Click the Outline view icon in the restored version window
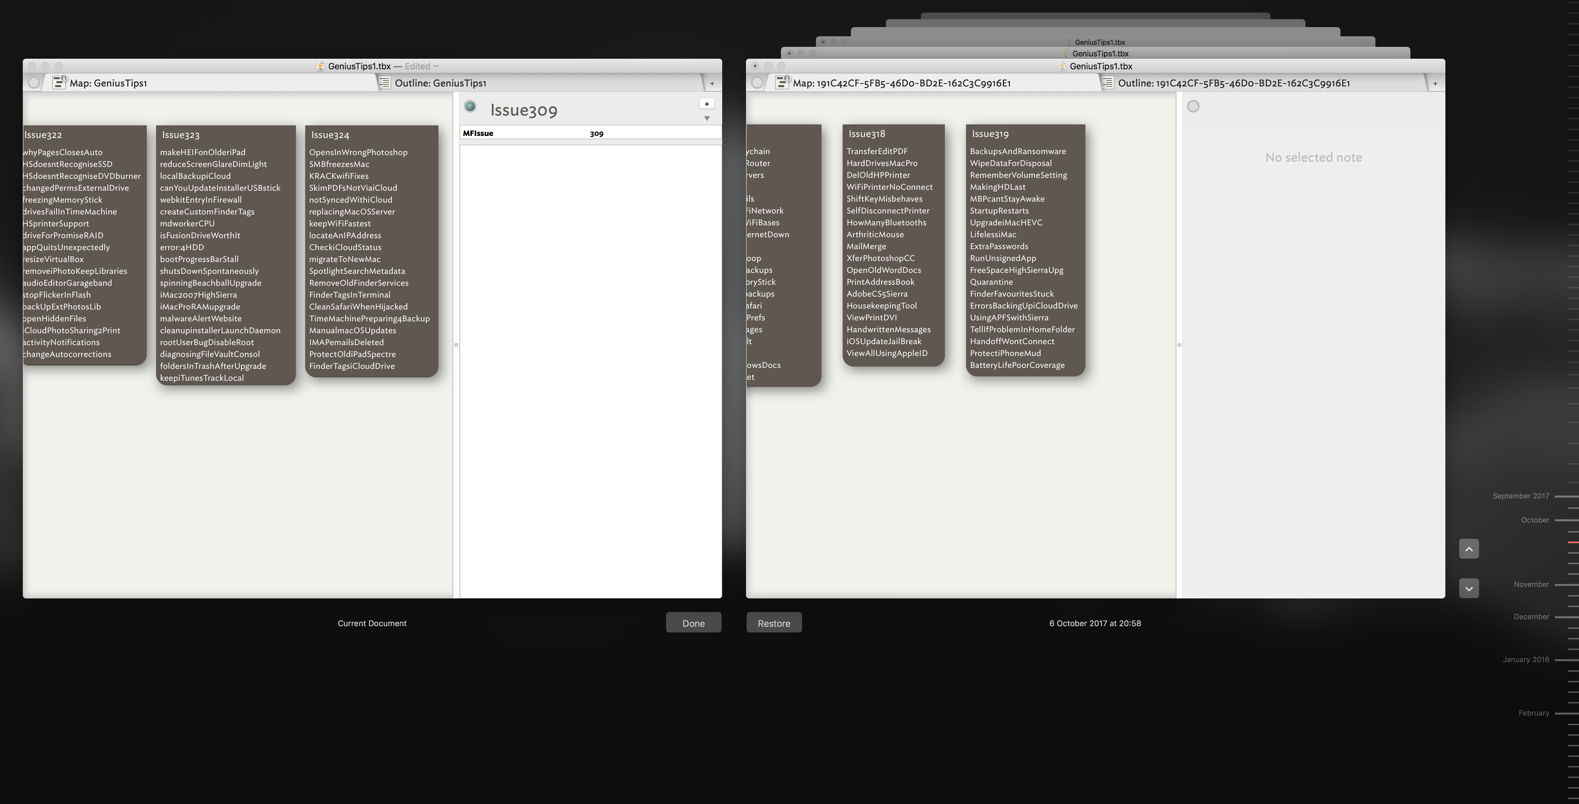The height and width of the screenshot is (804, 1579). 1107,83
